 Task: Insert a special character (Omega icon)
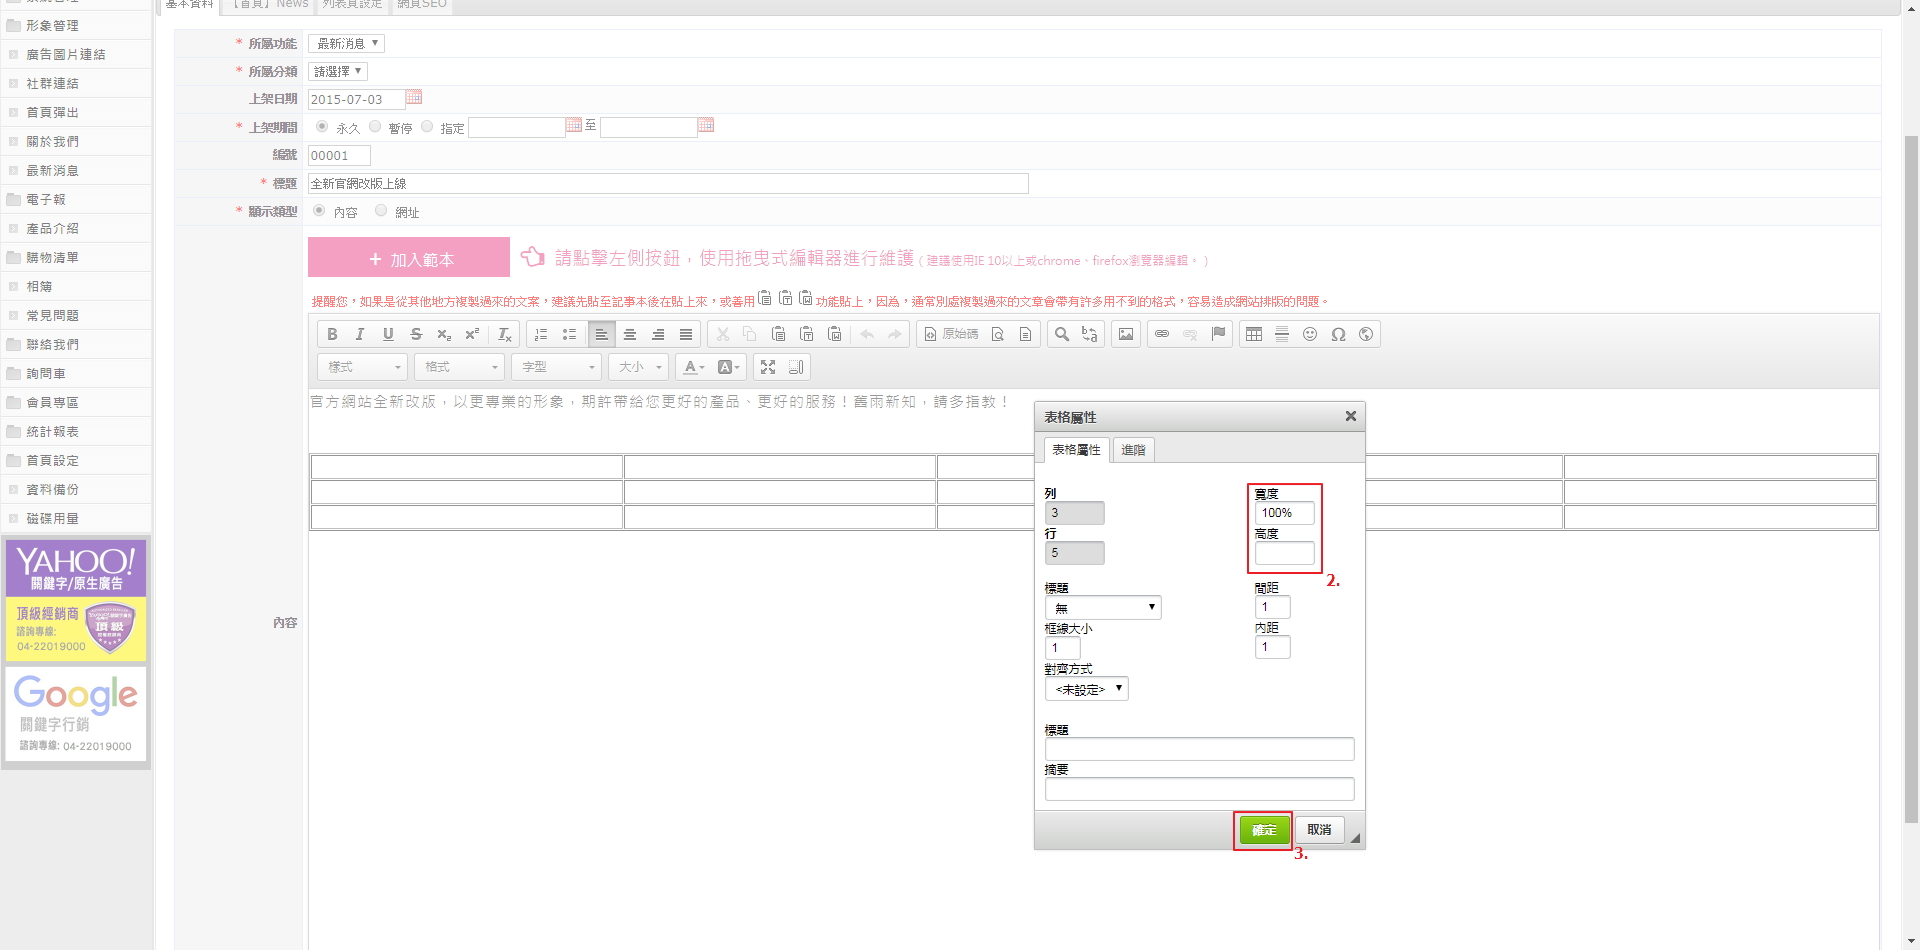tap(1338, 334)
